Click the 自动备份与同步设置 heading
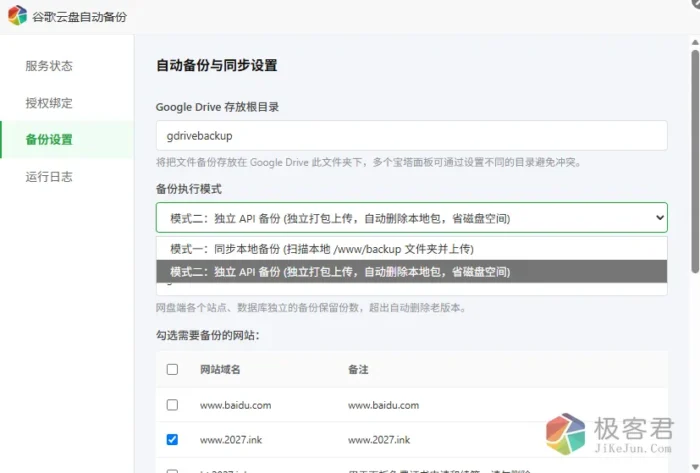Viewport: 700px width, 473px height. [217, 66]
